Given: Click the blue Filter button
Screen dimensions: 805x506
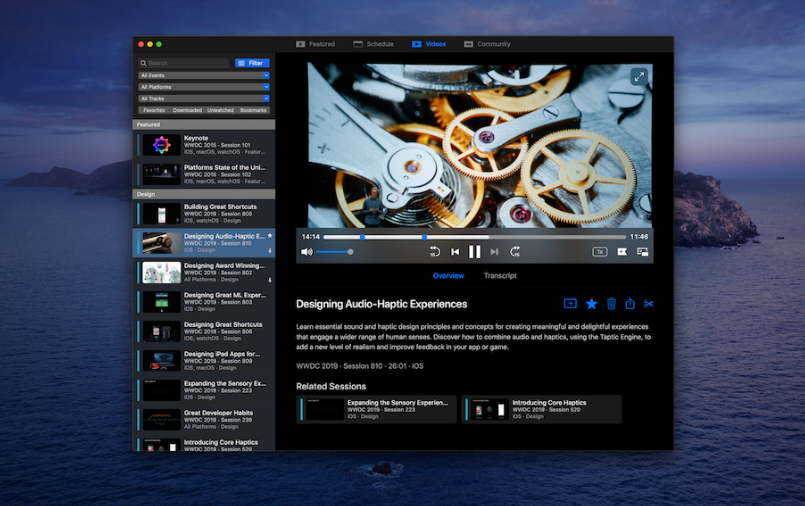Looking at the screenshot, I should 252,63.
